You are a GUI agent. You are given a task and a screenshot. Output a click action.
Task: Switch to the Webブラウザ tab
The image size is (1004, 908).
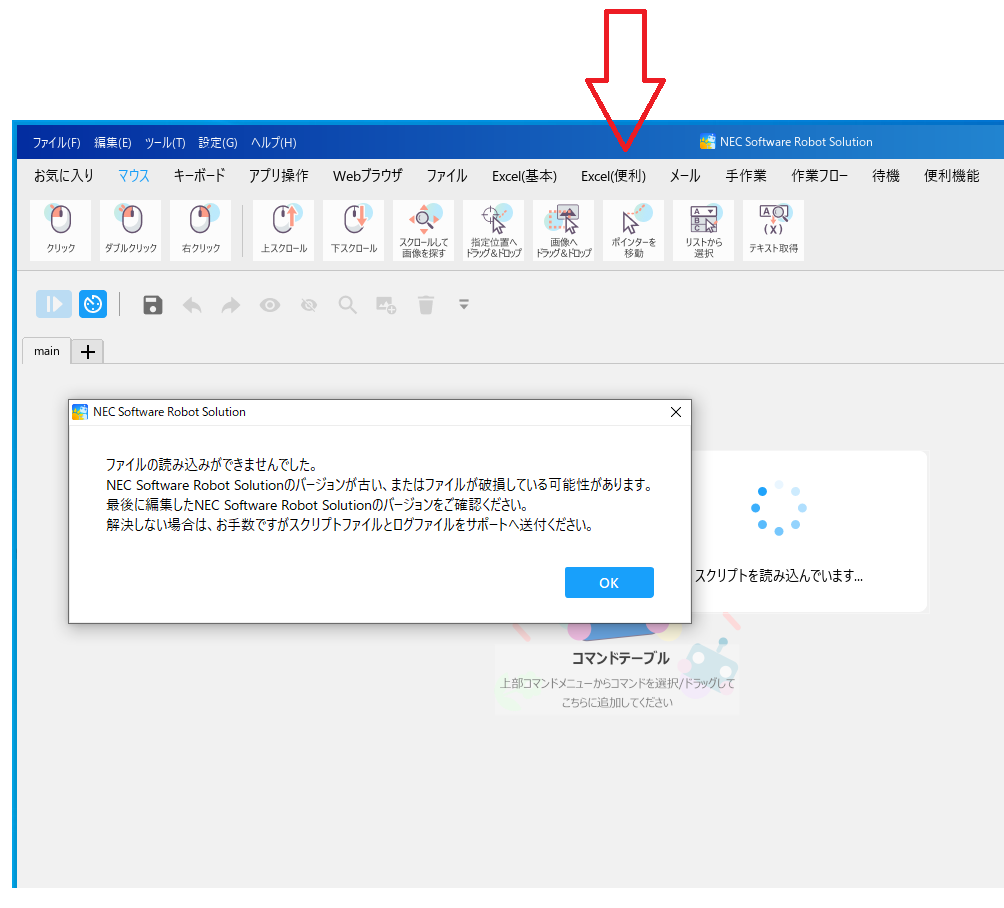tap(368, 176)
